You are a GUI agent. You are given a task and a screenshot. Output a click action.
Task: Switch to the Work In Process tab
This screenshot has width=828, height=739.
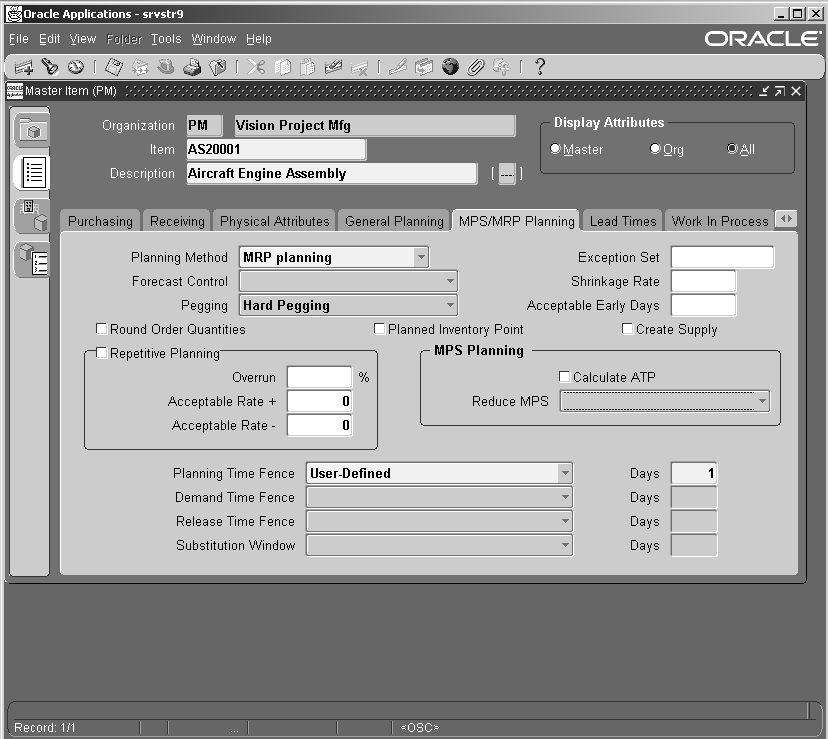coord(720,221)
